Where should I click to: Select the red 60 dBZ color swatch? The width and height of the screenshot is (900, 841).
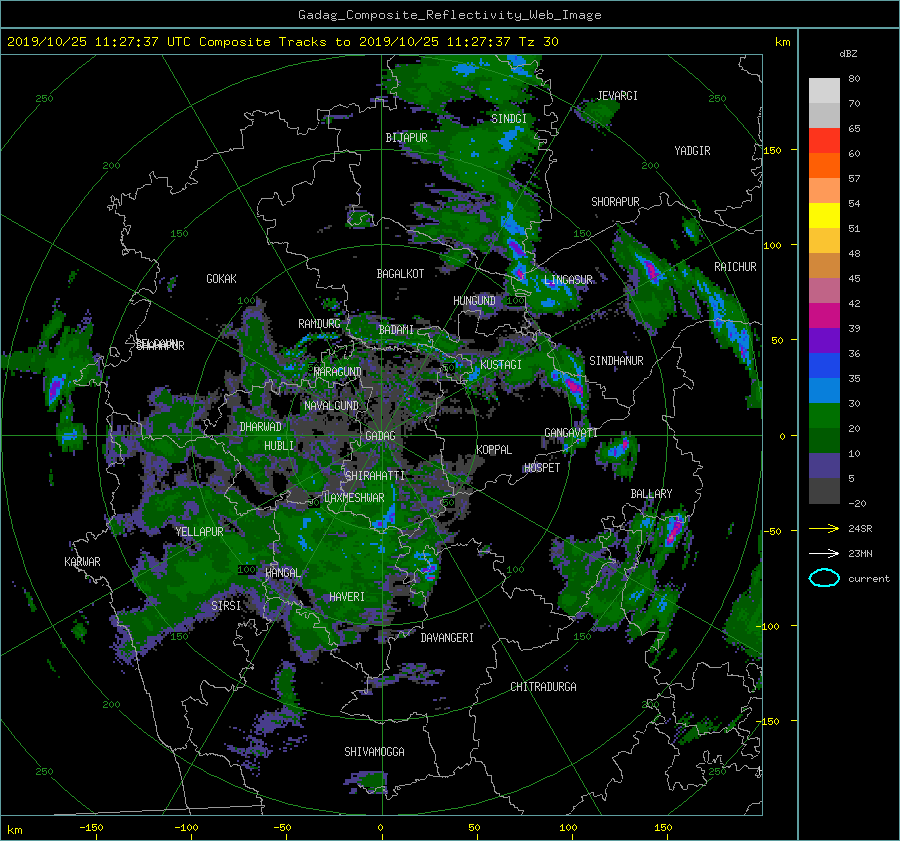(x=824, y=141)
